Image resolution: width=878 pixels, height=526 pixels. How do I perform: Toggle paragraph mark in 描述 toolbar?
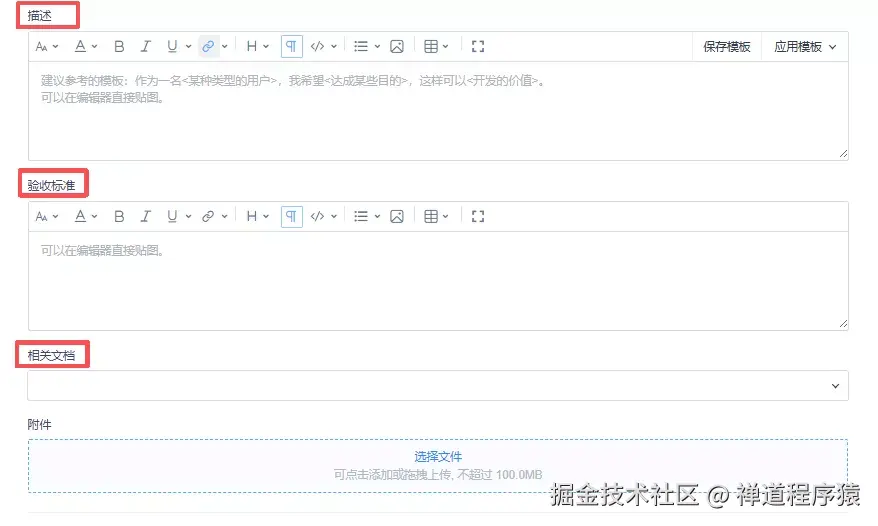pyautogui.click(x=292, y=46)
